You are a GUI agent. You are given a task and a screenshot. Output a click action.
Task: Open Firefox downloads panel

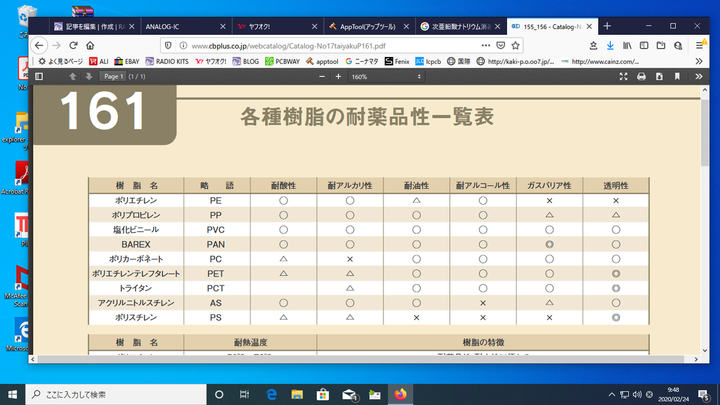tap(609, 45)
